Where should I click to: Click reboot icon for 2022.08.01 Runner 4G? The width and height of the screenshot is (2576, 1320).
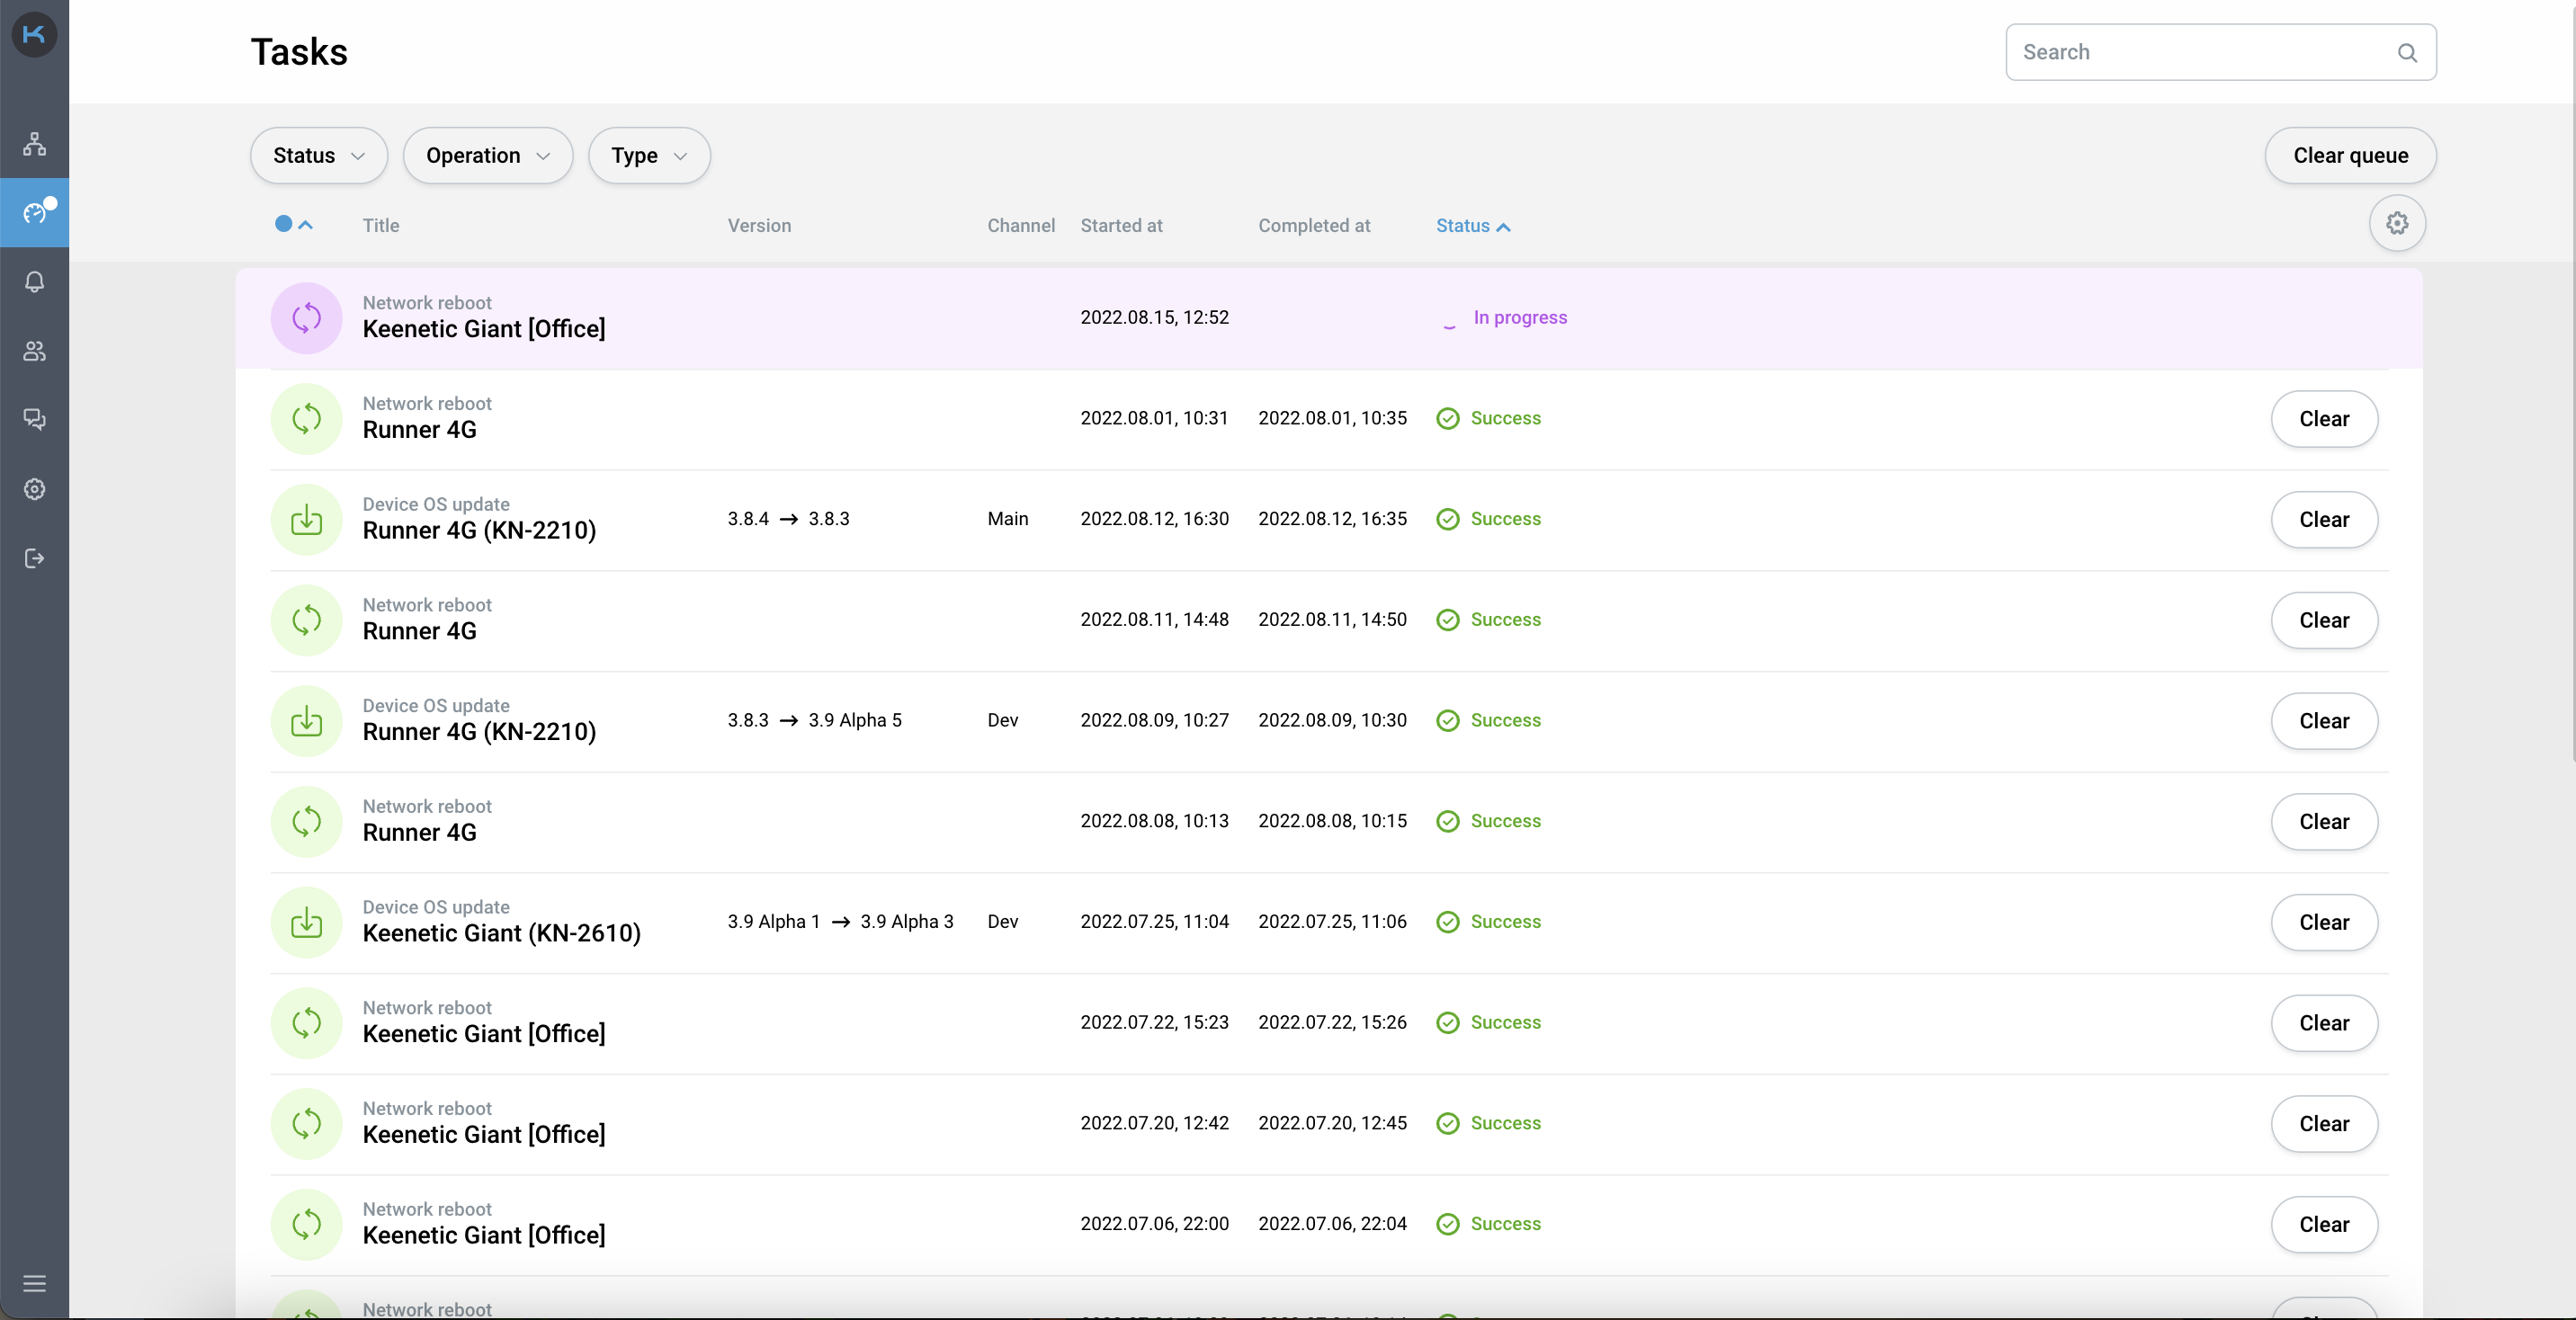[307, 419]
